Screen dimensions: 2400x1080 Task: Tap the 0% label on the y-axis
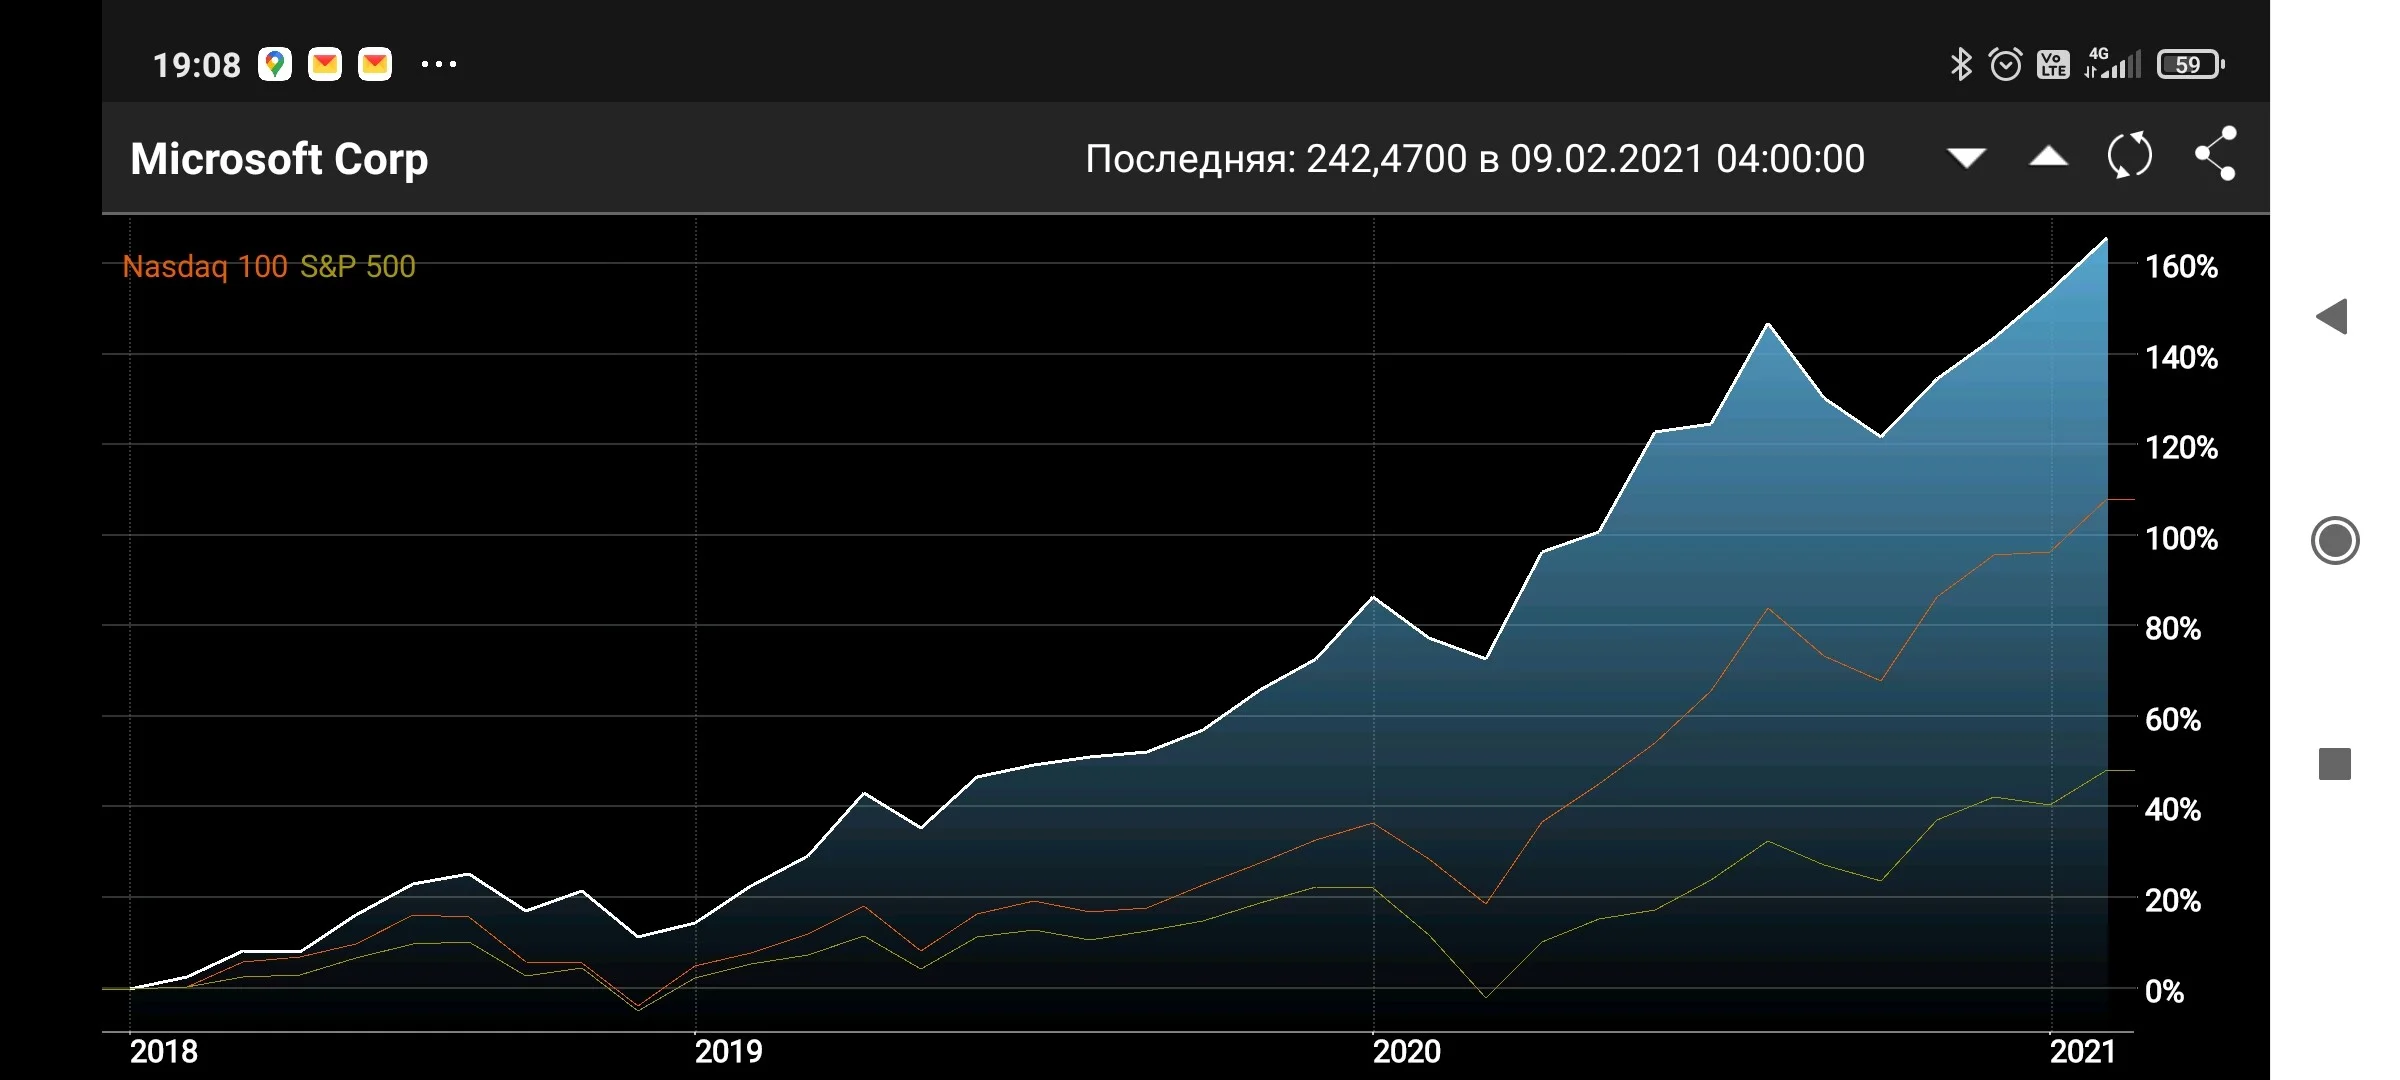click(x=2164, y=992)
